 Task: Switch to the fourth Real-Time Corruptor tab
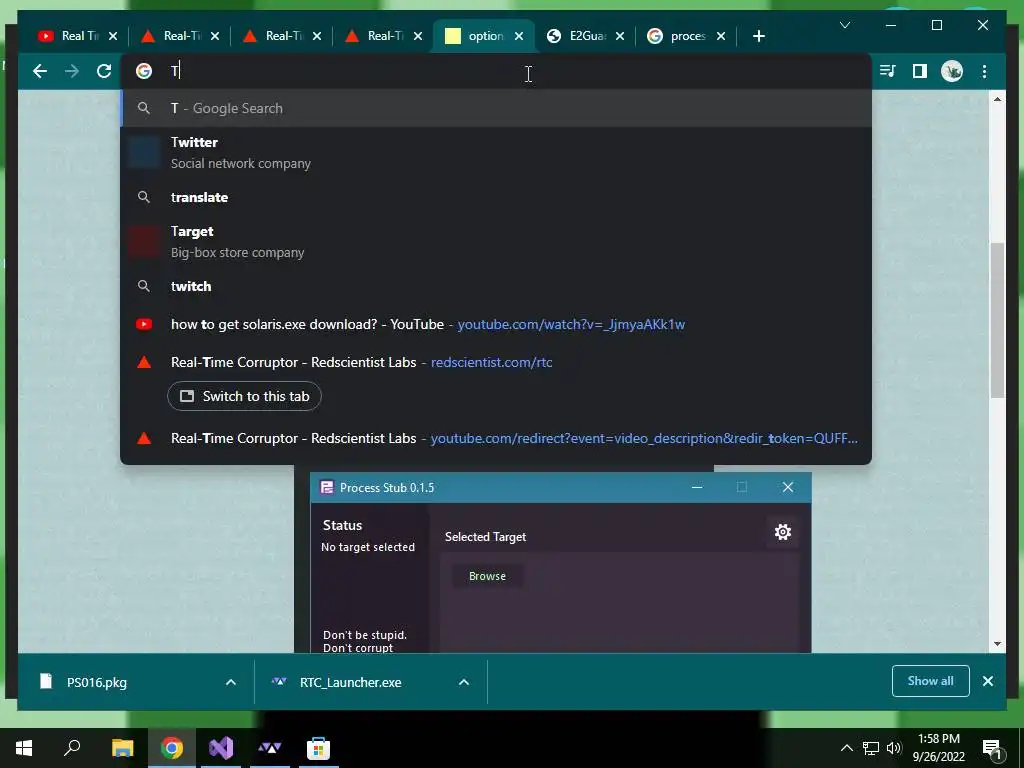coord(377,36)
